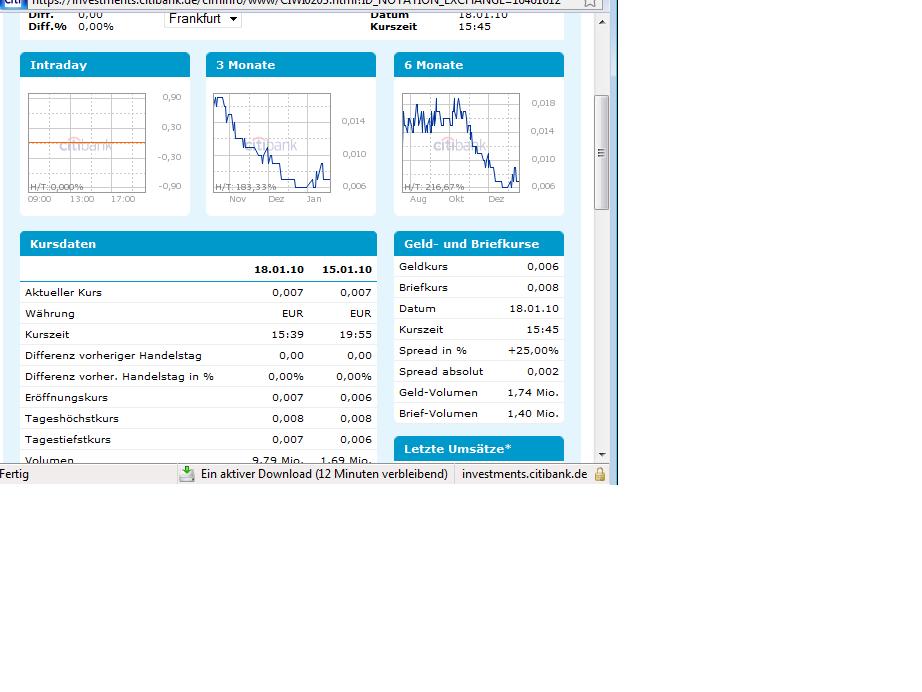This screenshot has width=922, height=692.
Task: Click Spread absolut value 0,002
Action: click(543, 372)
